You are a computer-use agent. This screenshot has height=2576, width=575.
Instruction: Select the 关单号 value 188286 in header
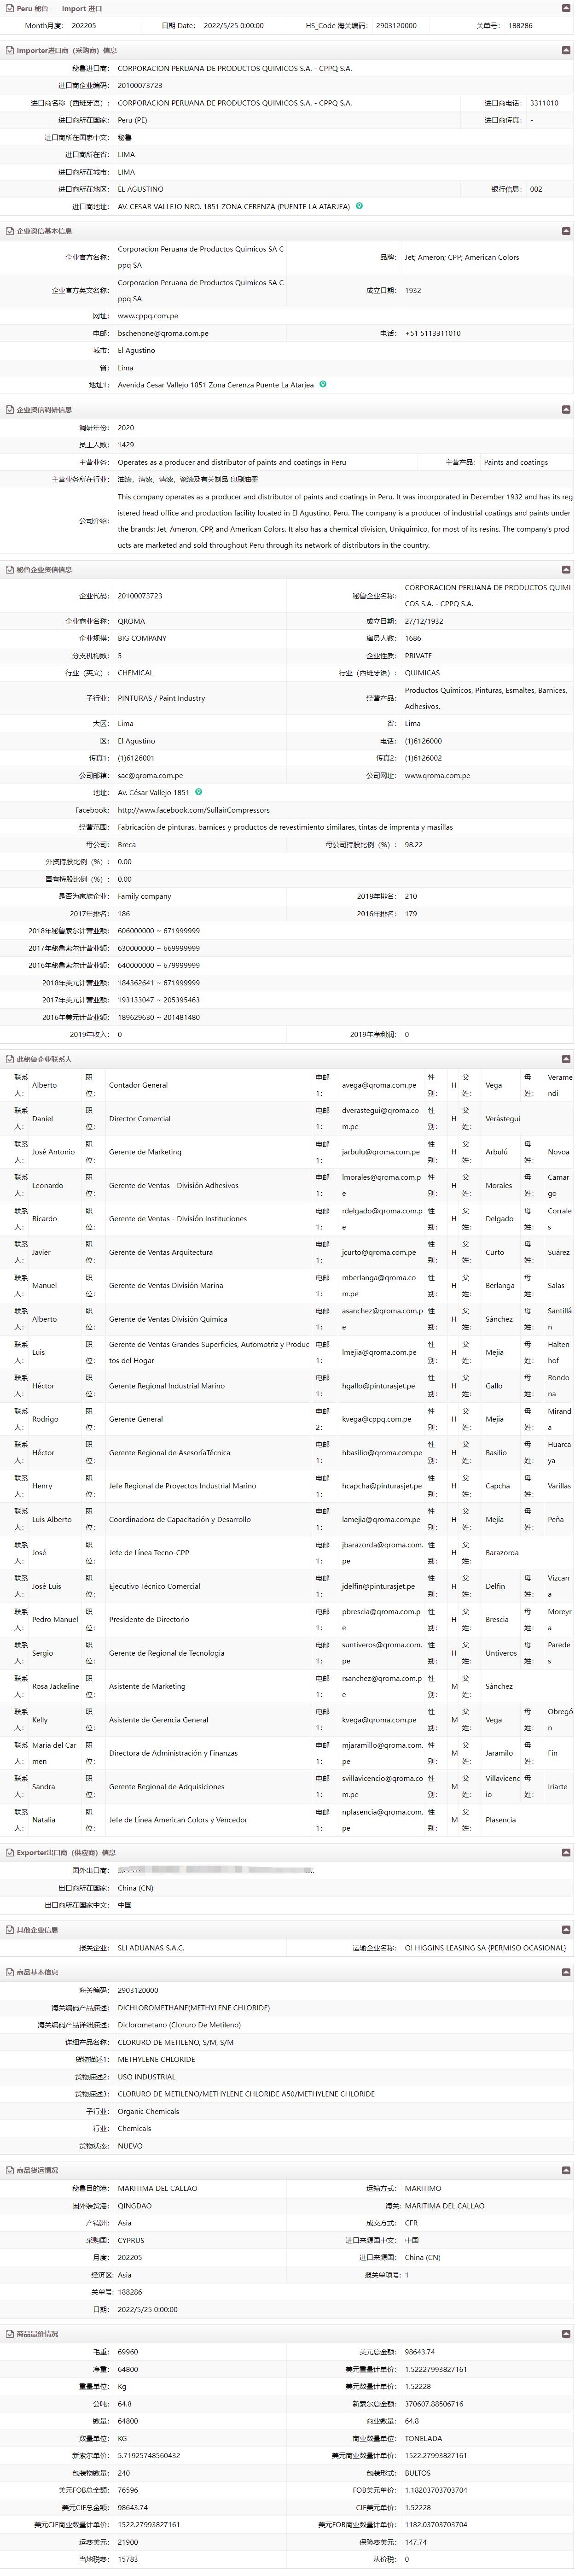point(520,26)
